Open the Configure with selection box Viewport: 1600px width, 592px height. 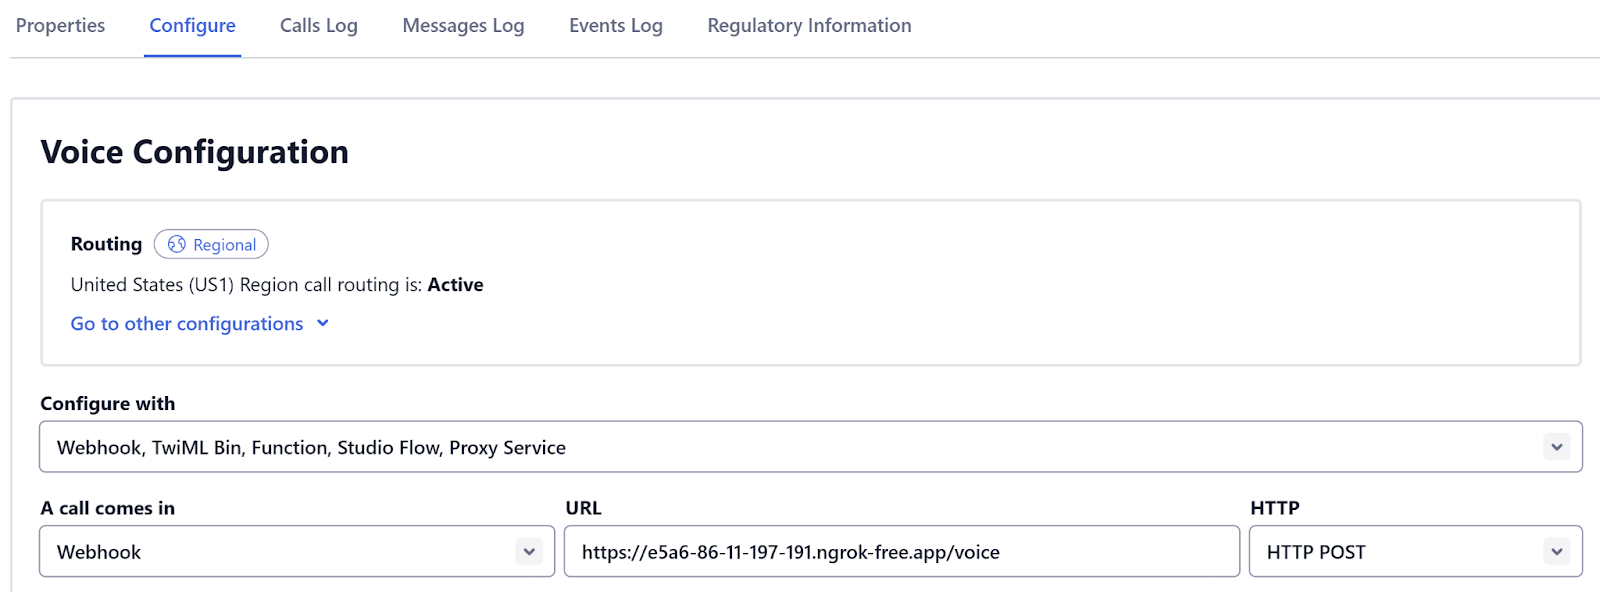790,447
